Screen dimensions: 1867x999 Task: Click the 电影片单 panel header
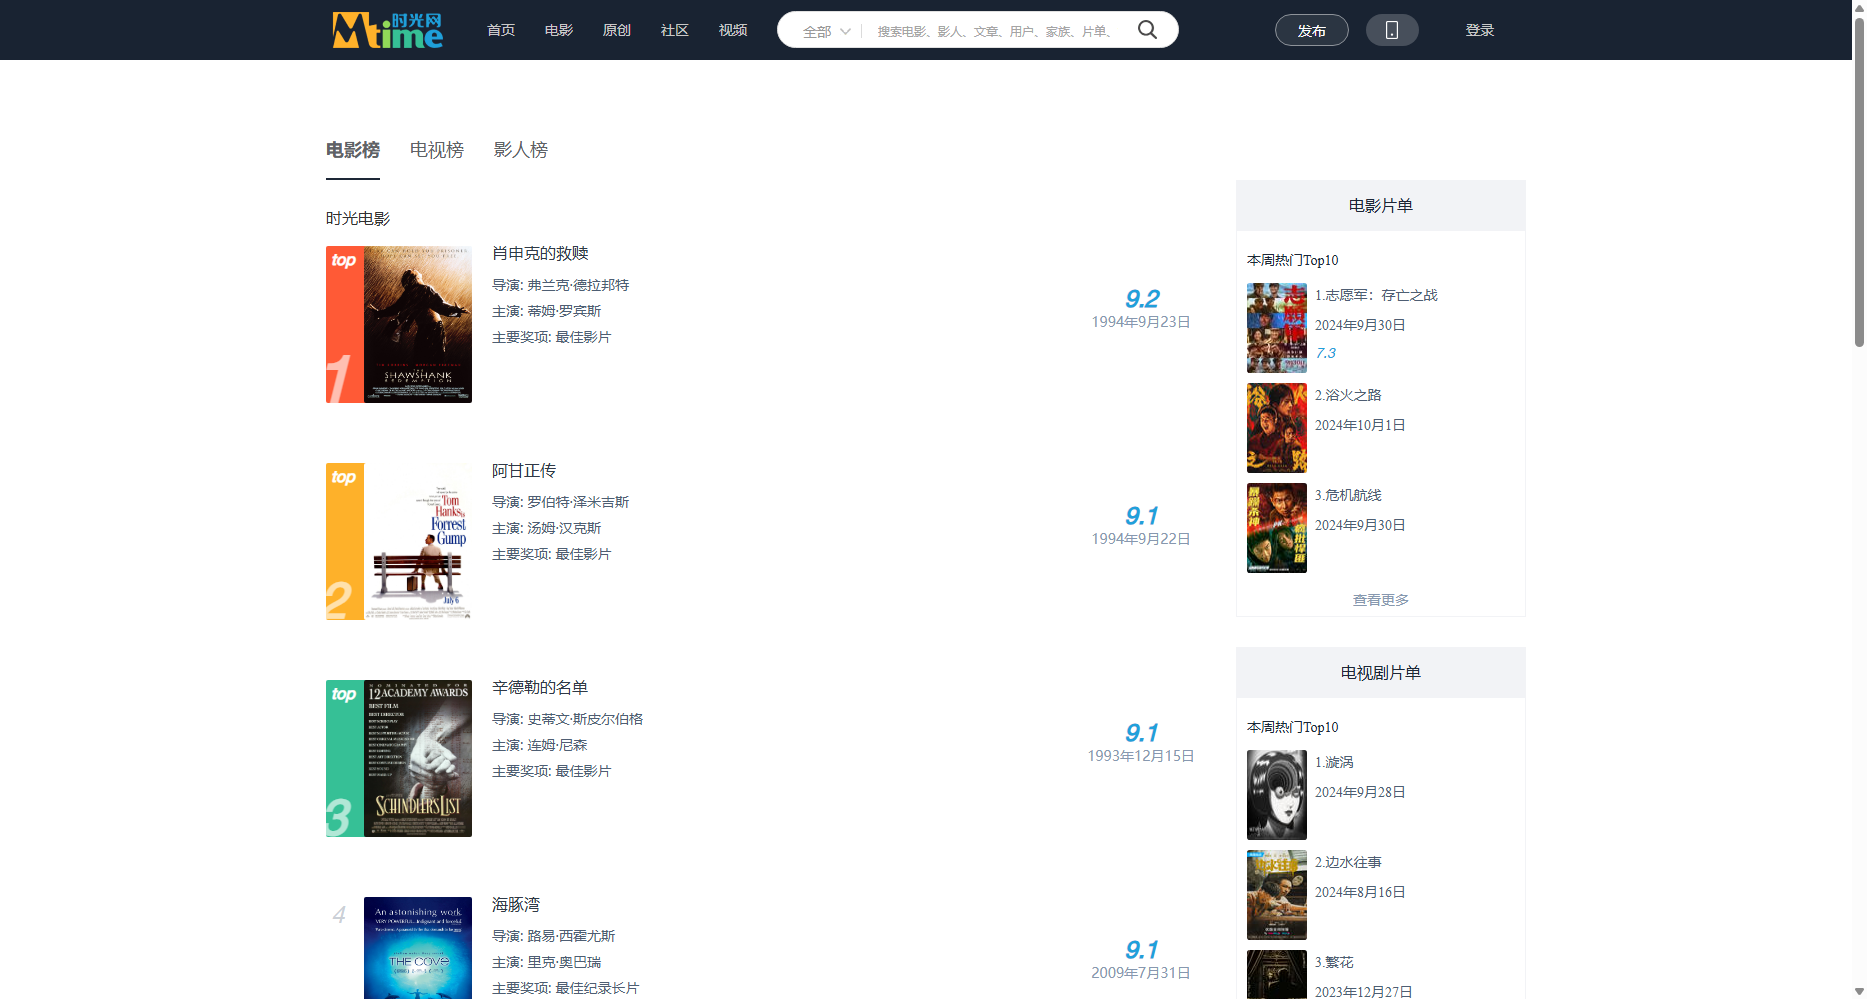coord(1381,206)
